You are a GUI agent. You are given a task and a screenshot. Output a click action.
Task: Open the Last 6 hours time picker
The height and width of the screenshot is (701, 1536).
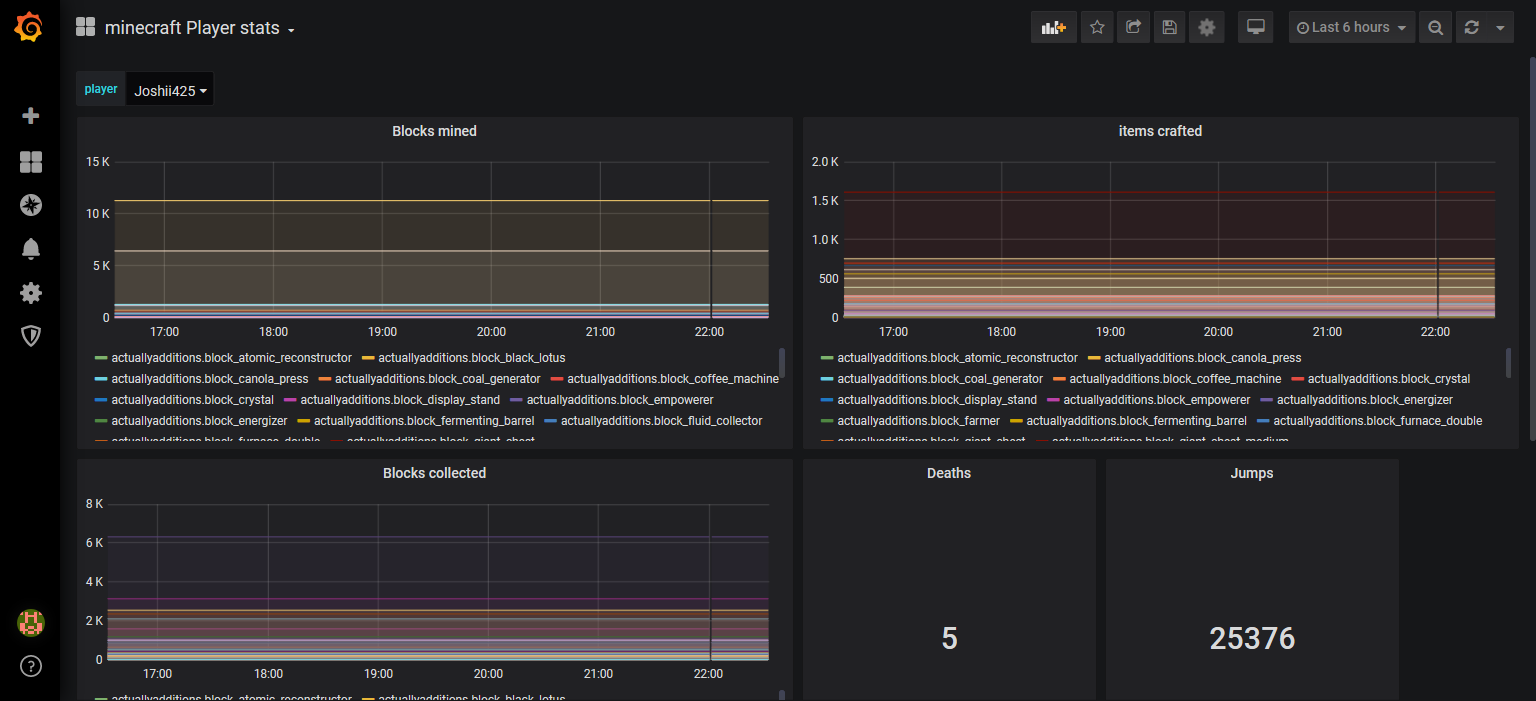click(1351, 28)
